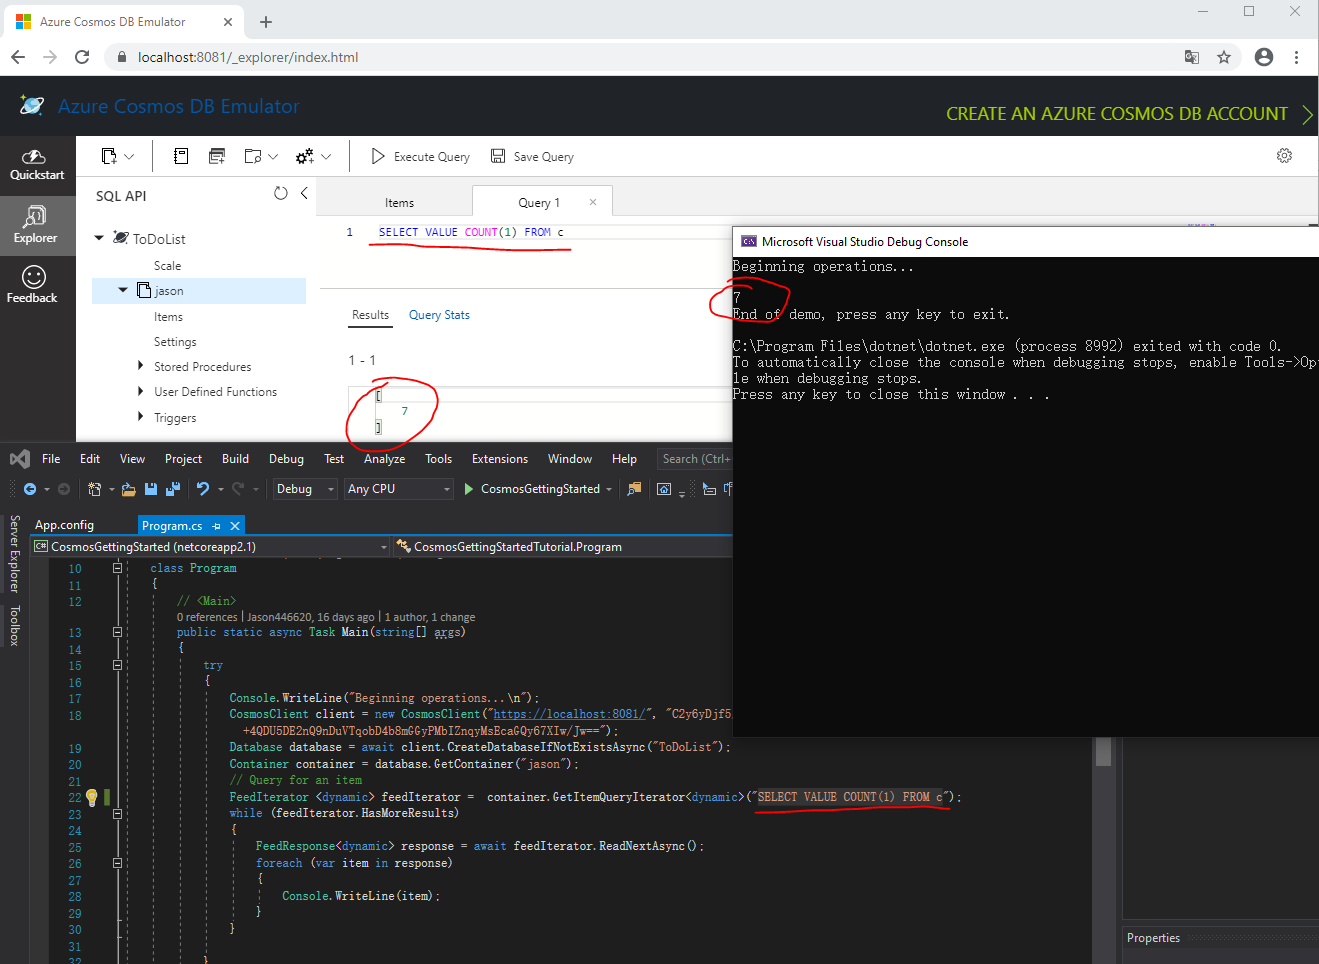The width and height of the screenshot is (1319, 964).
Task: Open the Extensions menu in Visual Studio
Action: coord(500,459)
